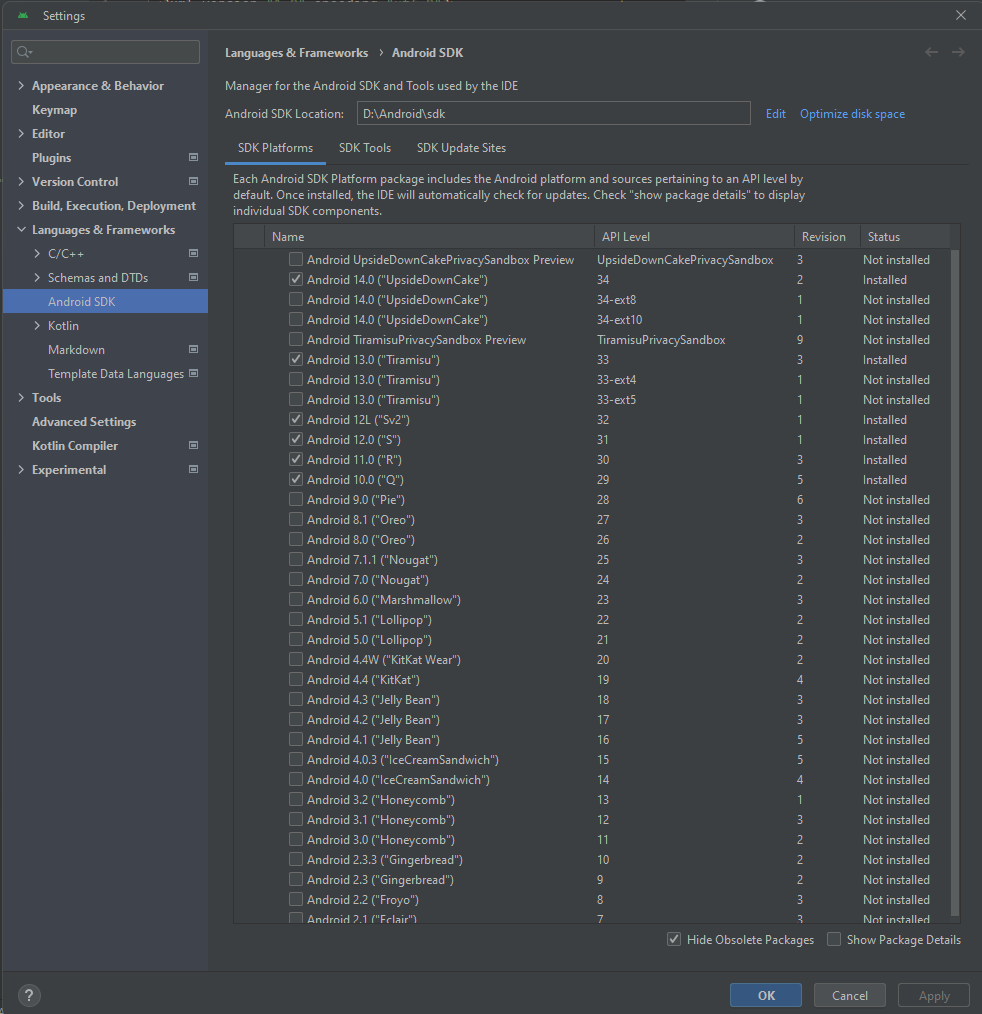Expand the Kotlin tree node
Viewport: 982px width, 1014px height.
[x=37, y=325]
